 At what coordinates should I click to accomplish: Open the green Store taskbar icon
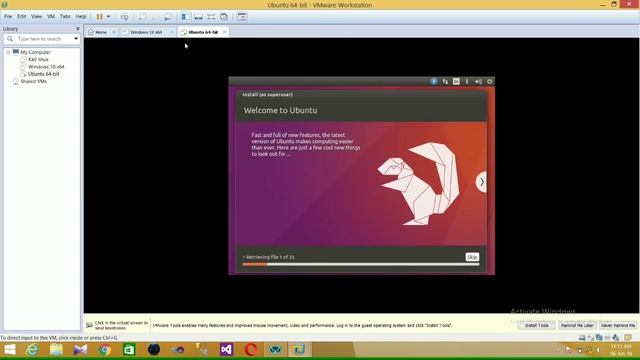point(129,350)
